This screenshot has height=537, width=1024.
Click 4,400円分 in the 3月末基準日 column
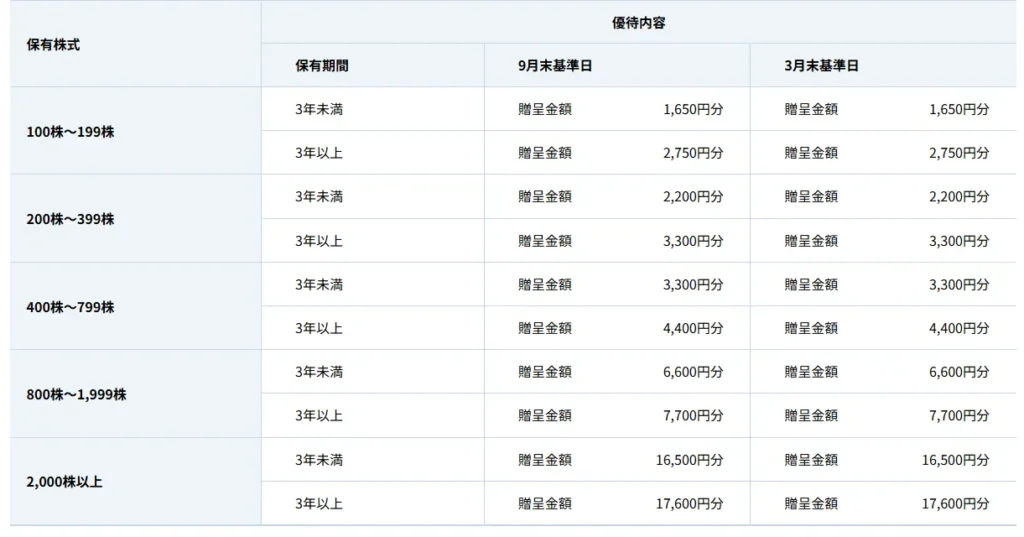(x=959, y=328)
